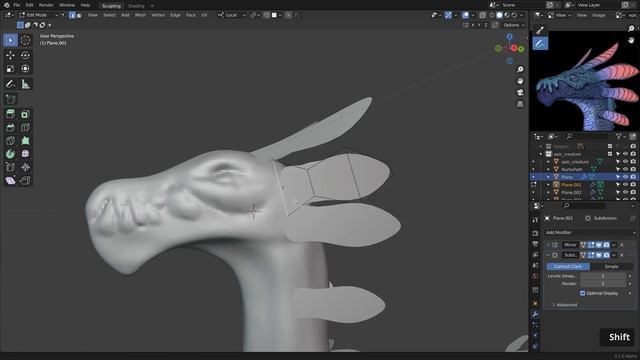Image resolution: width=640 pixels, height=360 pixels.
Task: Collapse the Subdivision modifier panel
Action: pyautogui.click(x=548, y=255)
